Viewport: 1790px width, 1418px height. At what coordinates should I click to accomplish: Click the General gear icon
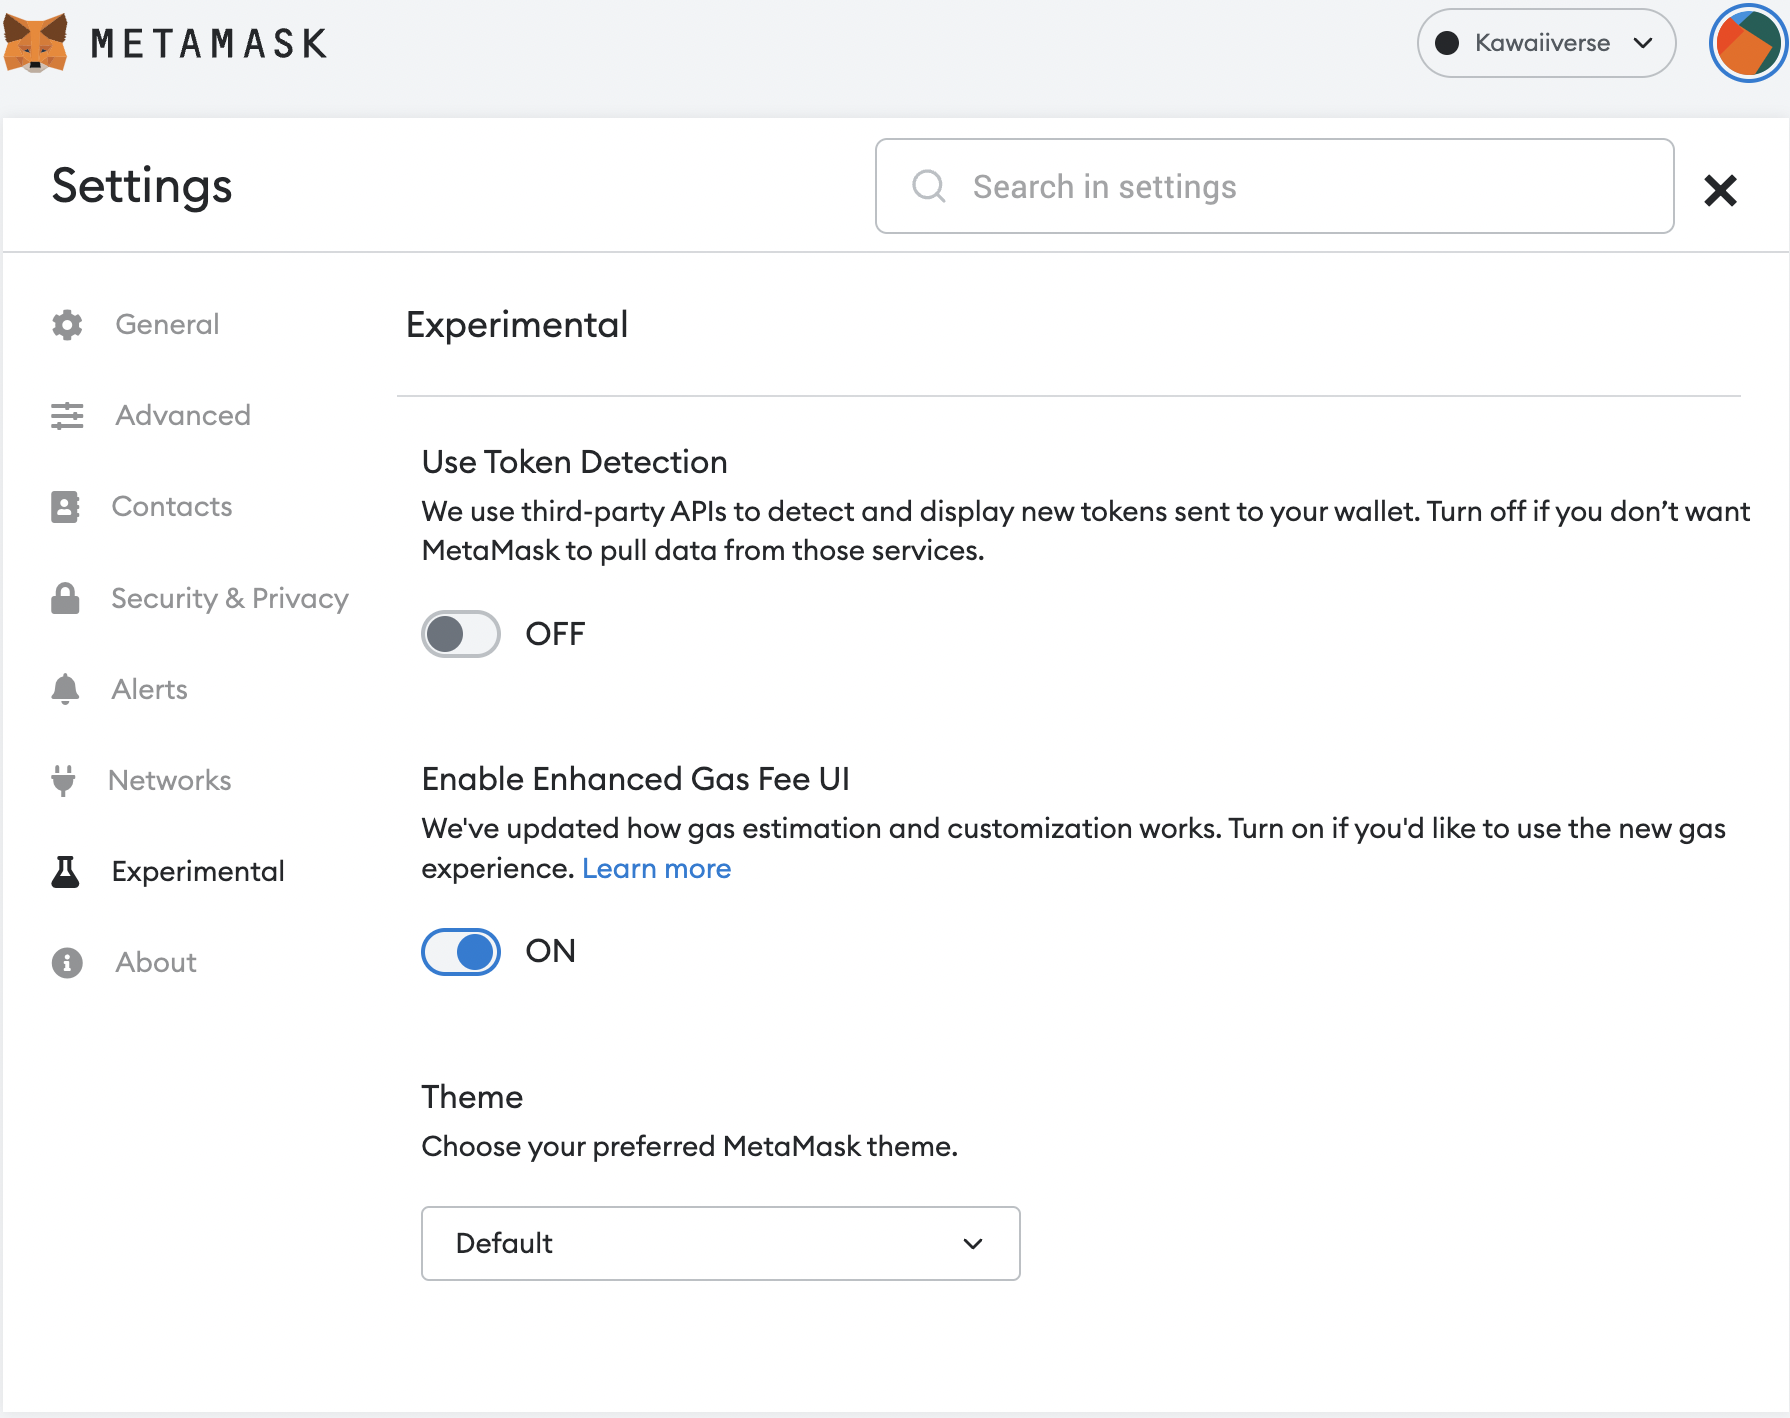coord(67,325)
